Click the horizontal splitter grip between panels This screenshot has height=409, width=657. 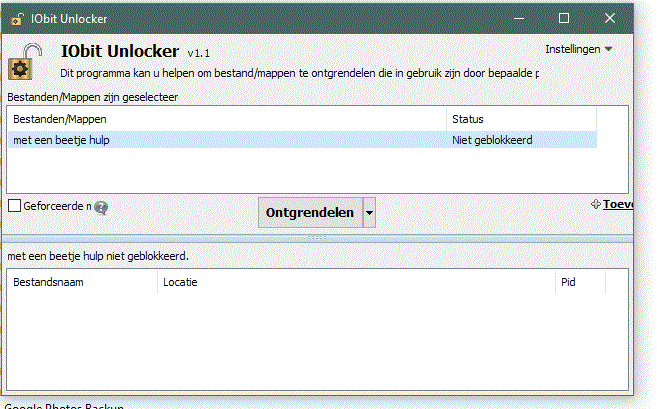coord(317,237)
